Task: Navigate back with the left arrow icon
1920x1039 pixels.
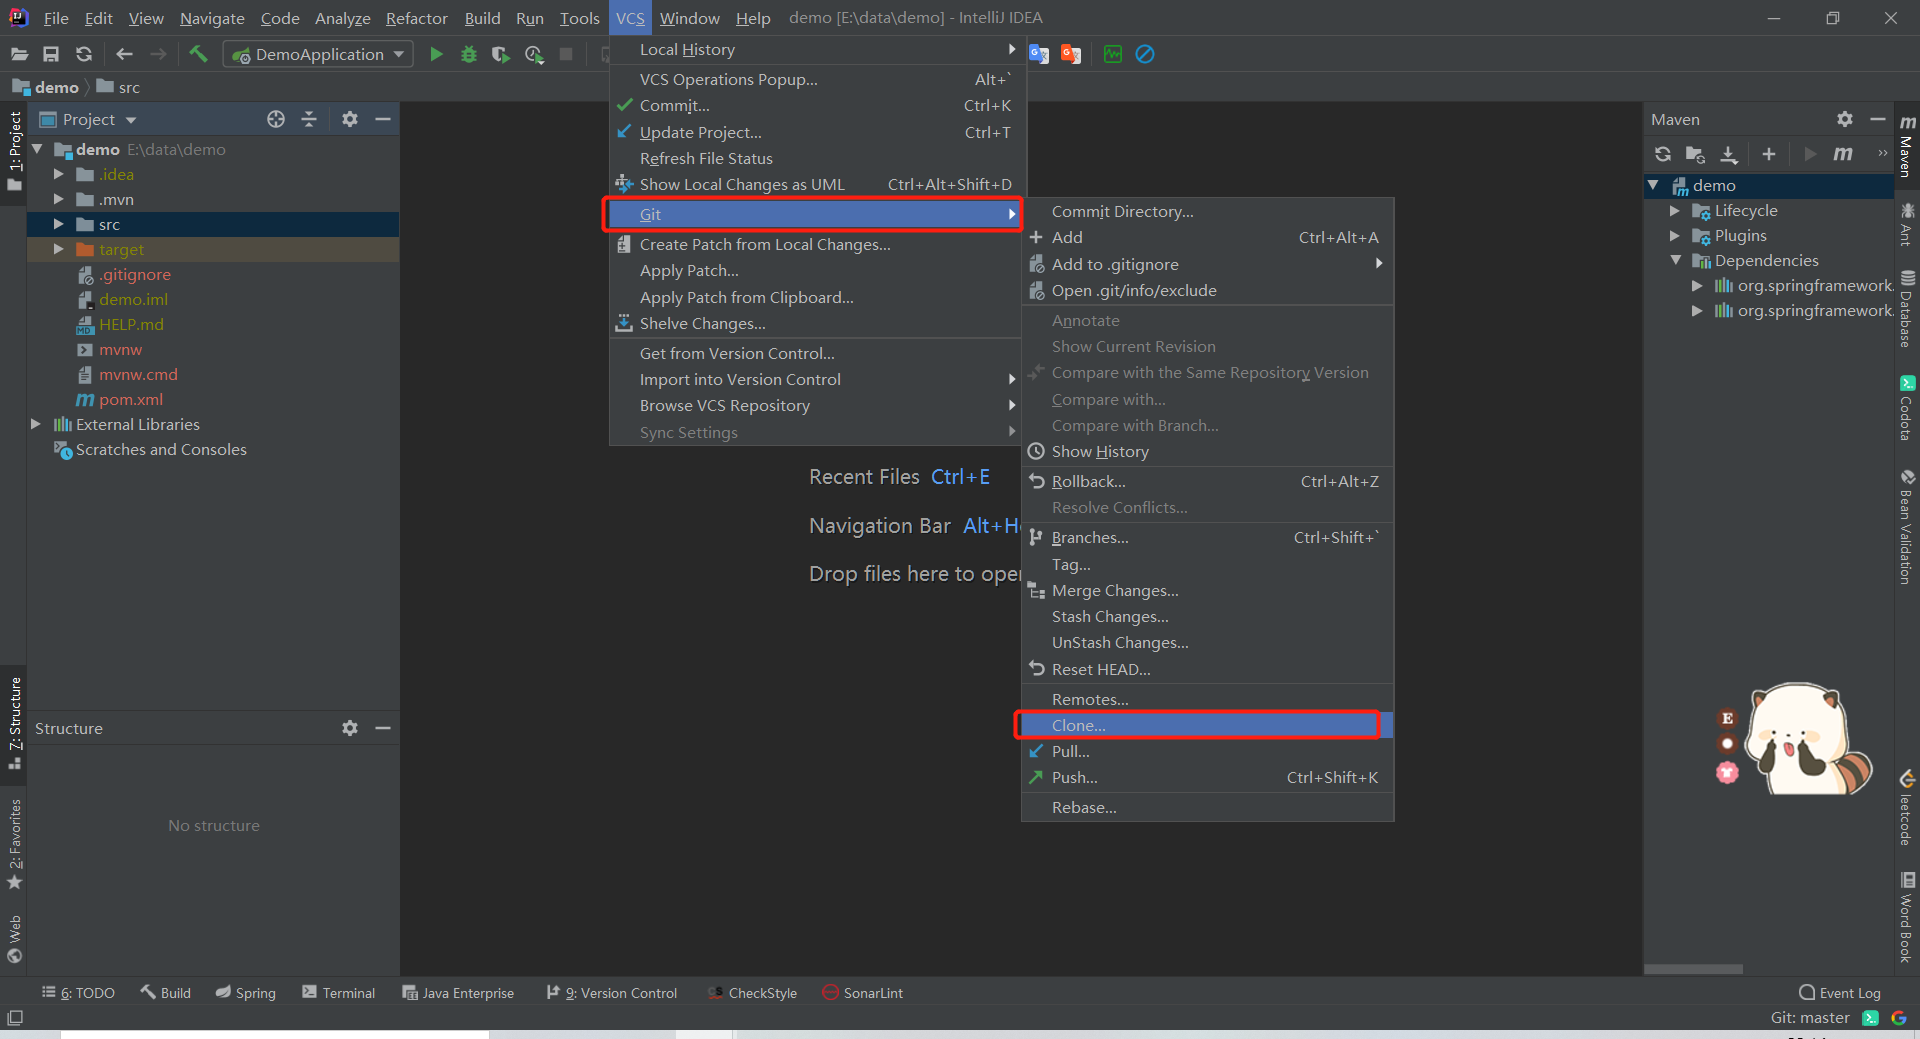Action: click(x=124, y=54)
